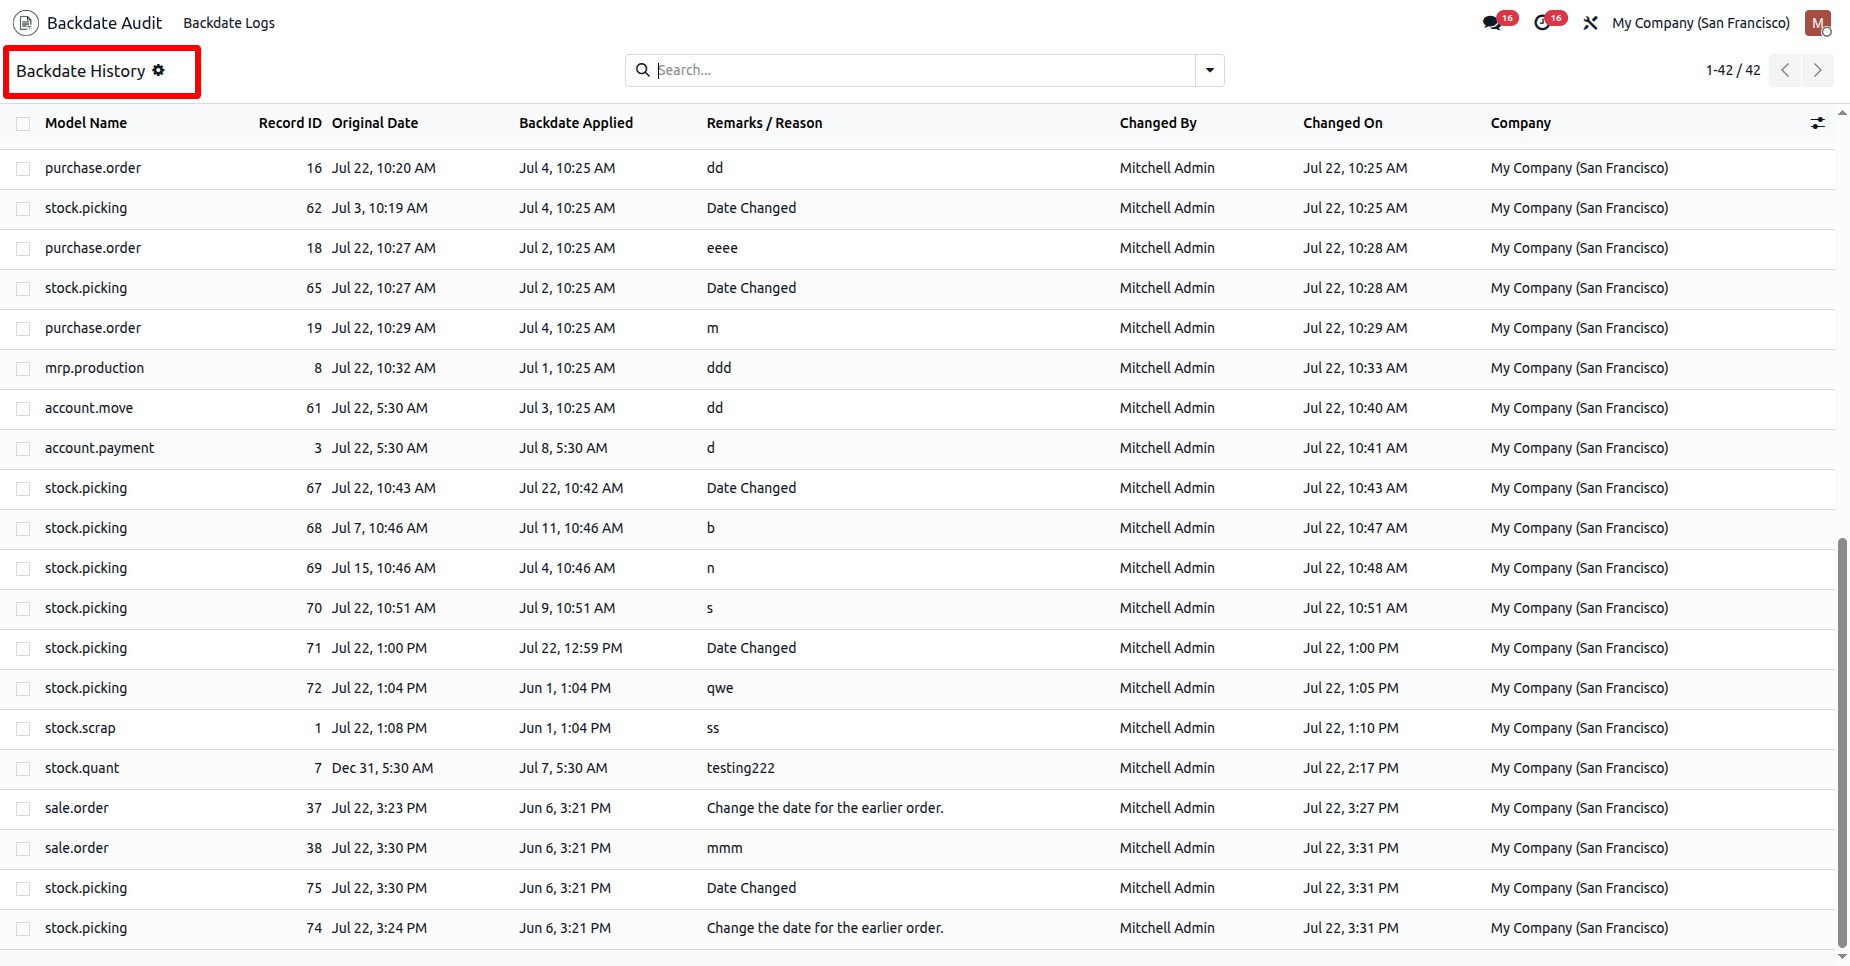Sort by the Company column header
1850x966 pixels.
[1521, 123]
